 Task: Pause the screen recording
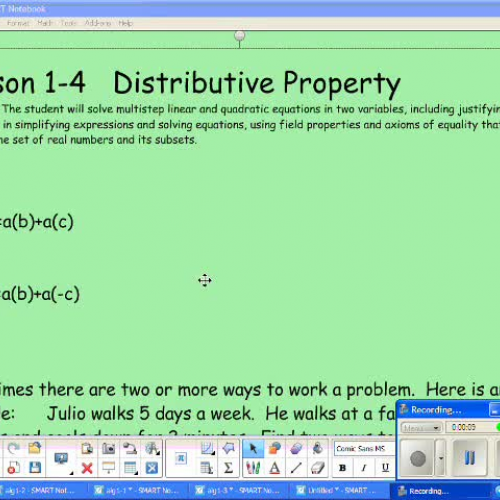(x=470, y=458)
